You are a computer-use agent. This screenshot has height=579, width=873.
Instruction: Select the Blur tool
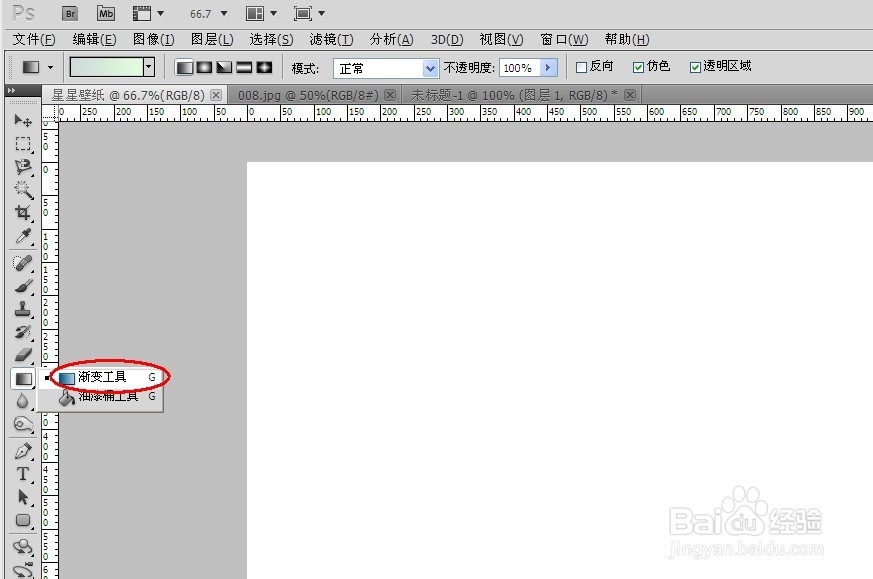coord(23,401)
